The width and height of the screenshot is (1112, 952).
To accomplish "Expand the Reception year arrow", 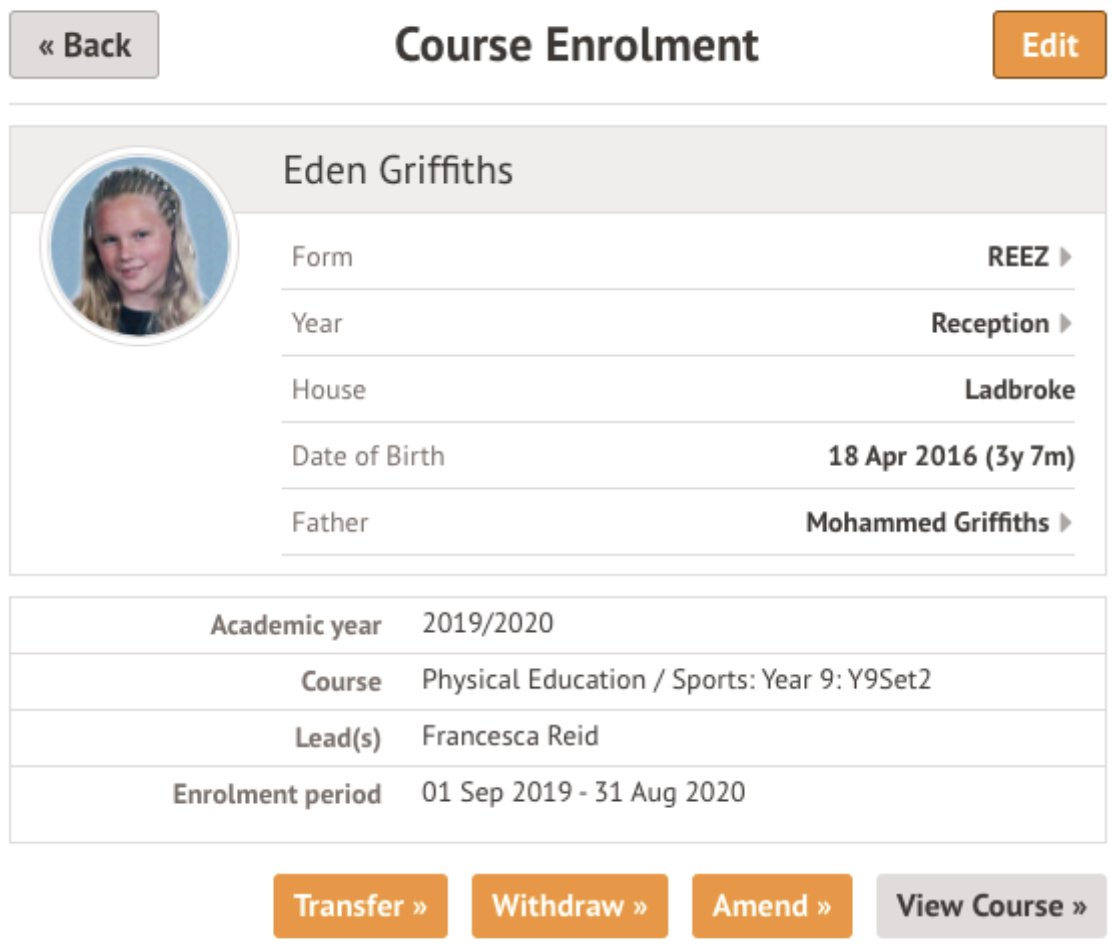I will click(x=1066, y=324).
